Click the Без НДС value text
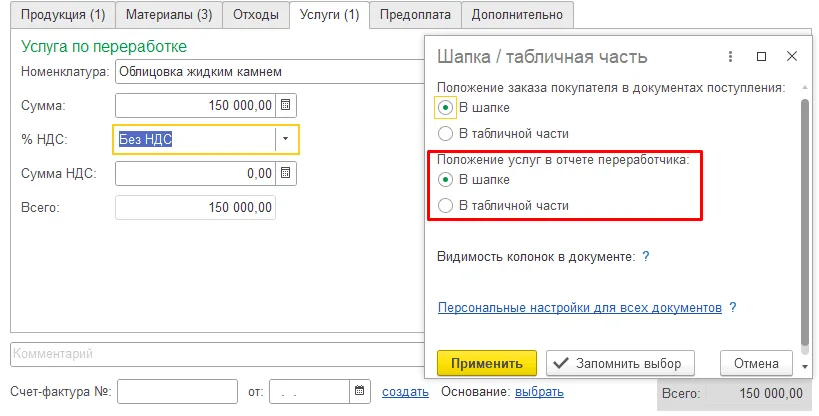The height and width of the screenshot is (416, 819). click(x=146, y=139)
